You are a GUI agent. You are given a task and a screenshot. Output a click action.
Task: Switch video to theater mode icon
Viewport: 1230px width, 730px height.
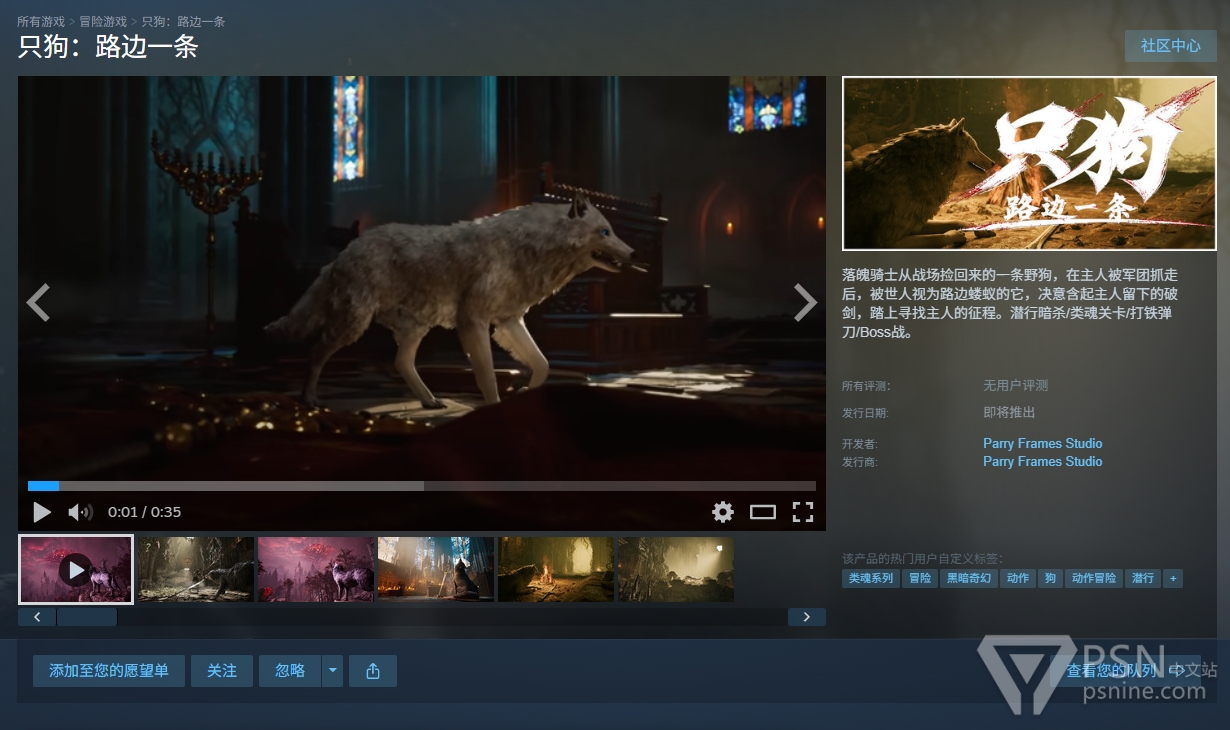(763, 512)
